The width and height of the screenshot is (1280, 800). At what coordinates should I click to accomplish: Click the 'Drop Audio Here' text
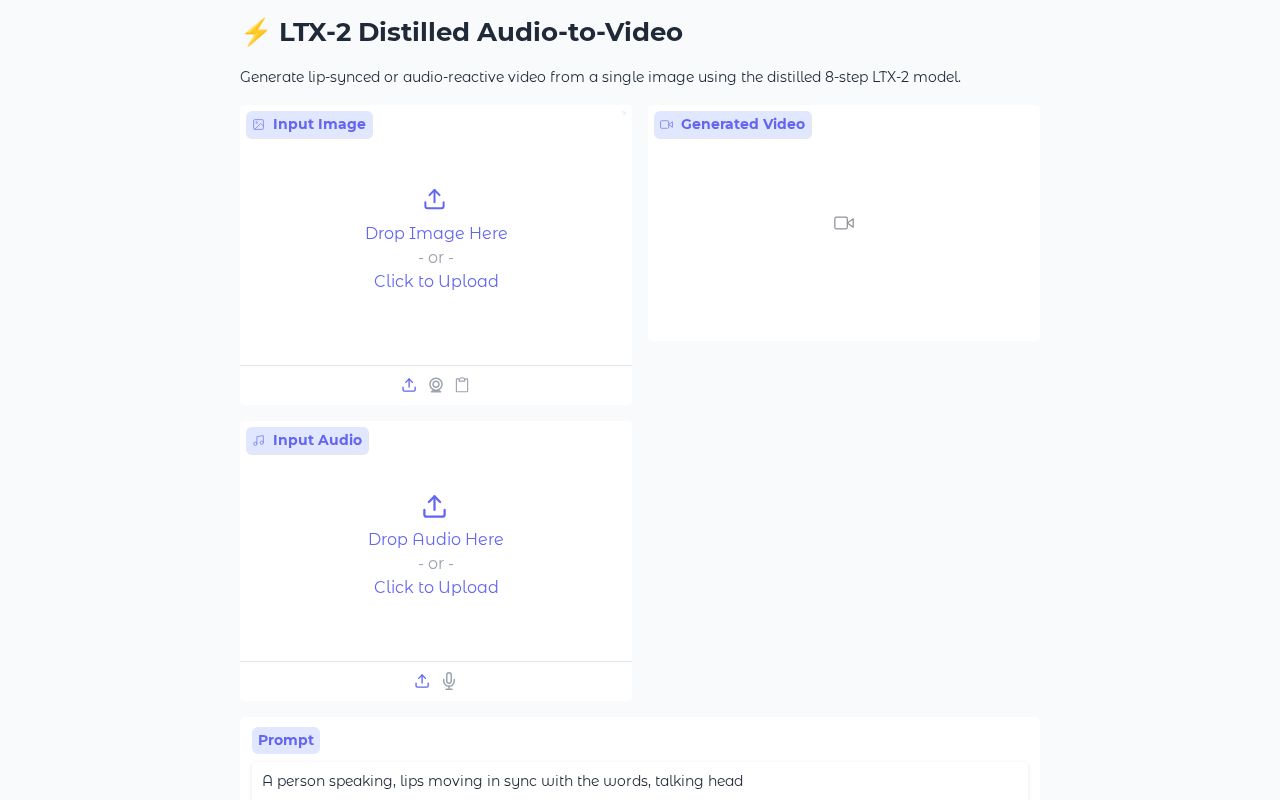(436, 539)
